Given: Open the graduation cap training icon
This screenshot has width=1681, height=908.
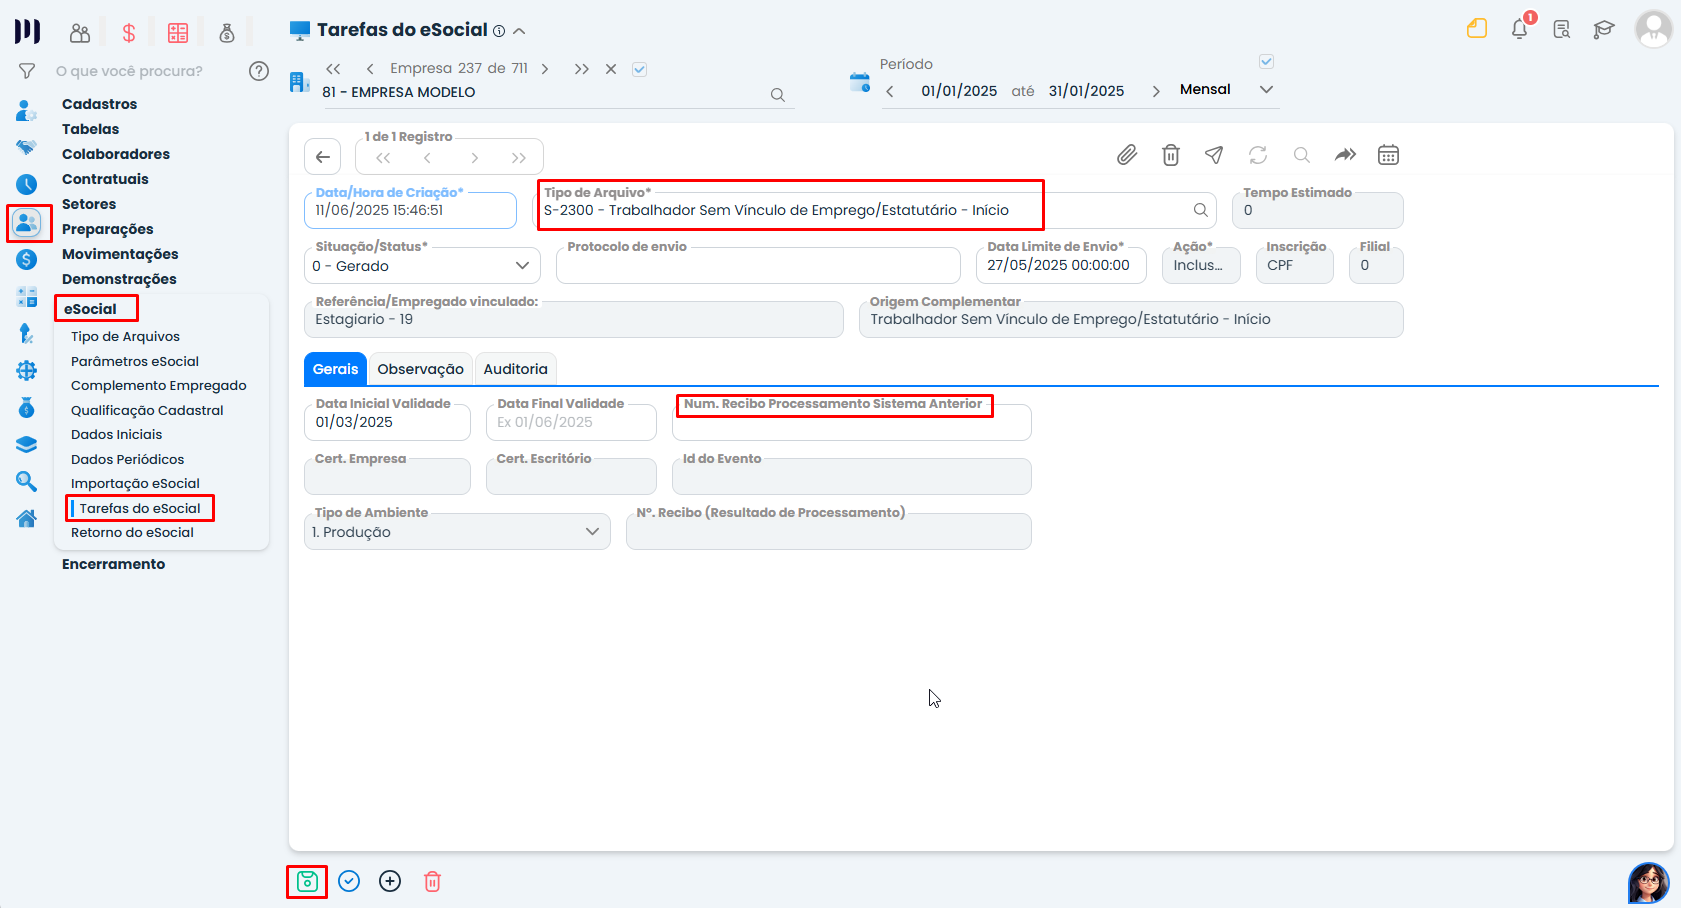Looking at the screenshot, I should click(1604, 29).
